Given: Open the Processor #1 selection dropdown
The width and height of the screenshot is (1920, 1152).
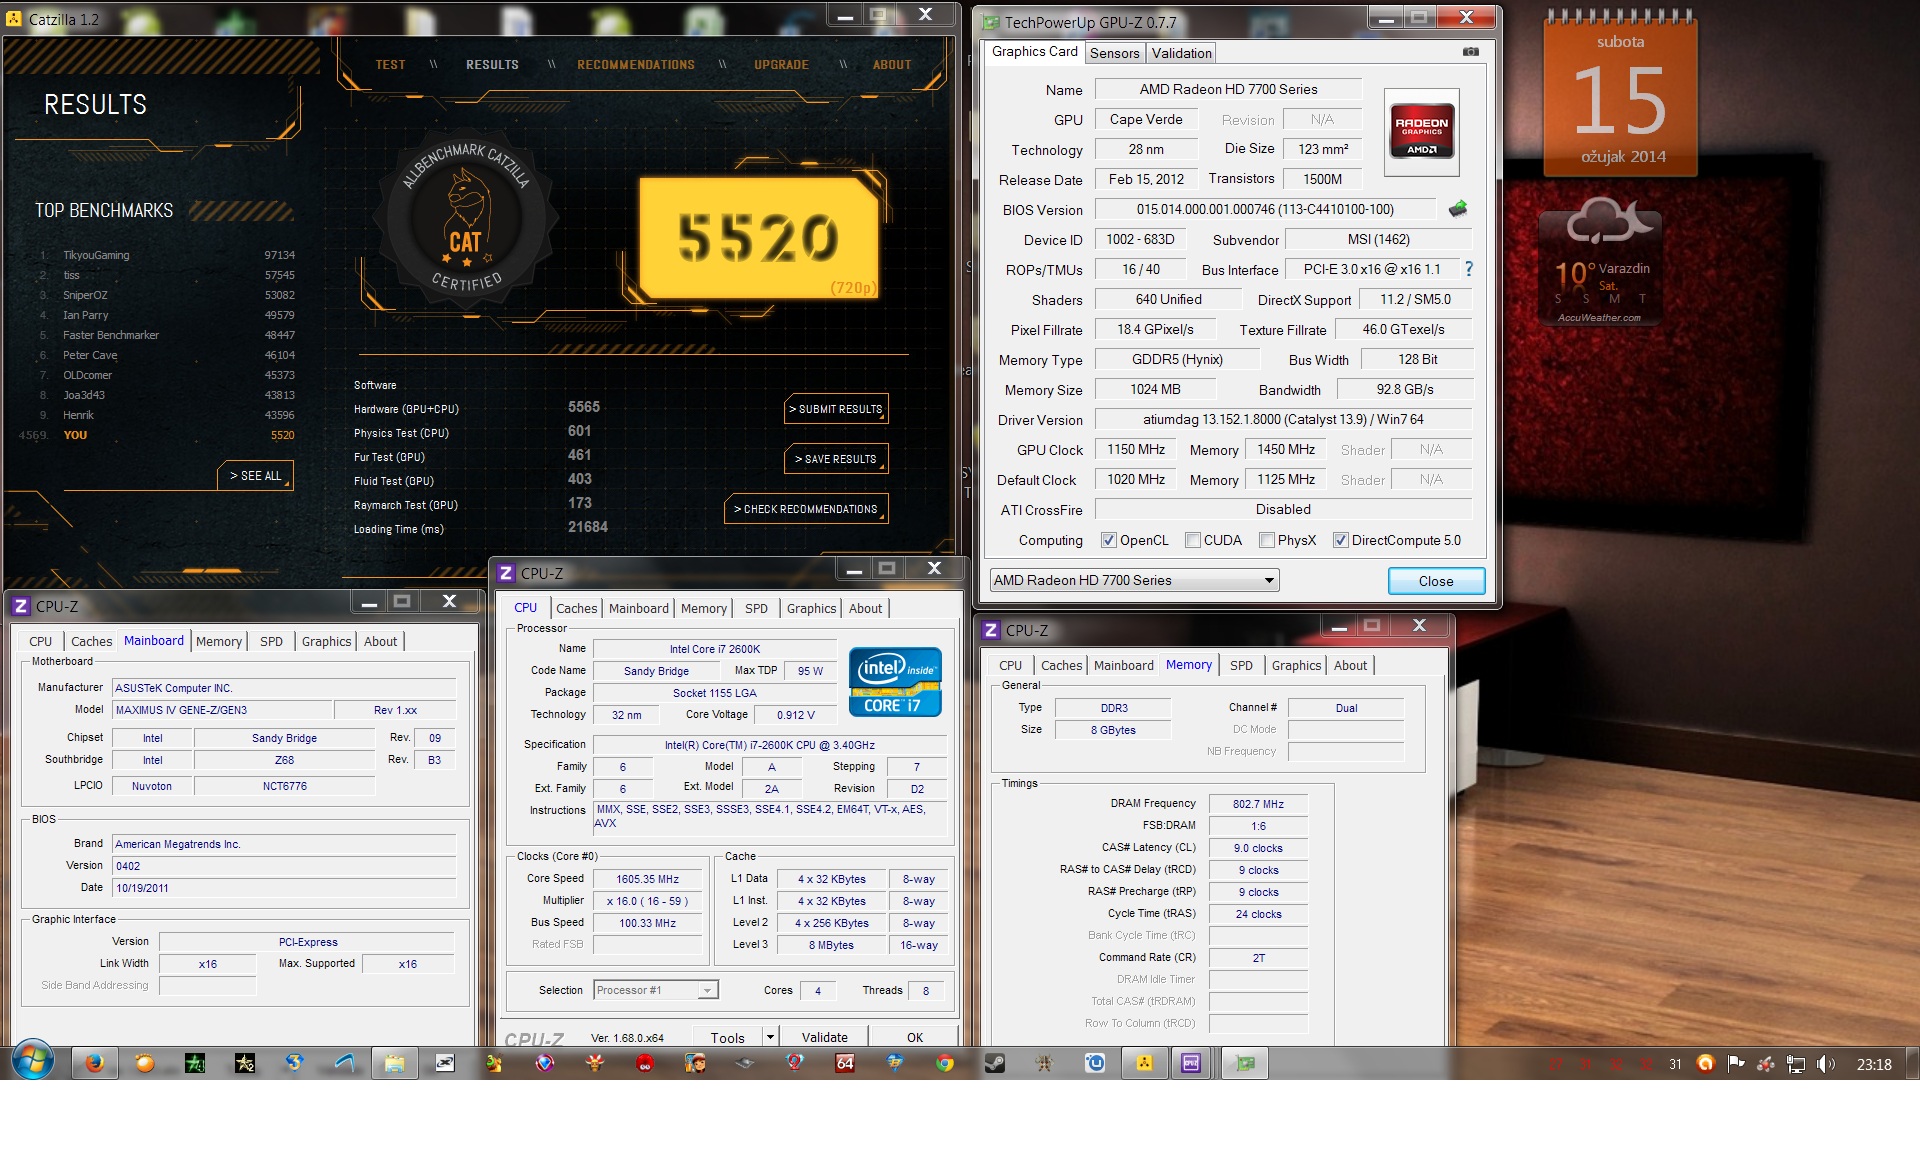Looking at the screenshot, I should 656,990.
